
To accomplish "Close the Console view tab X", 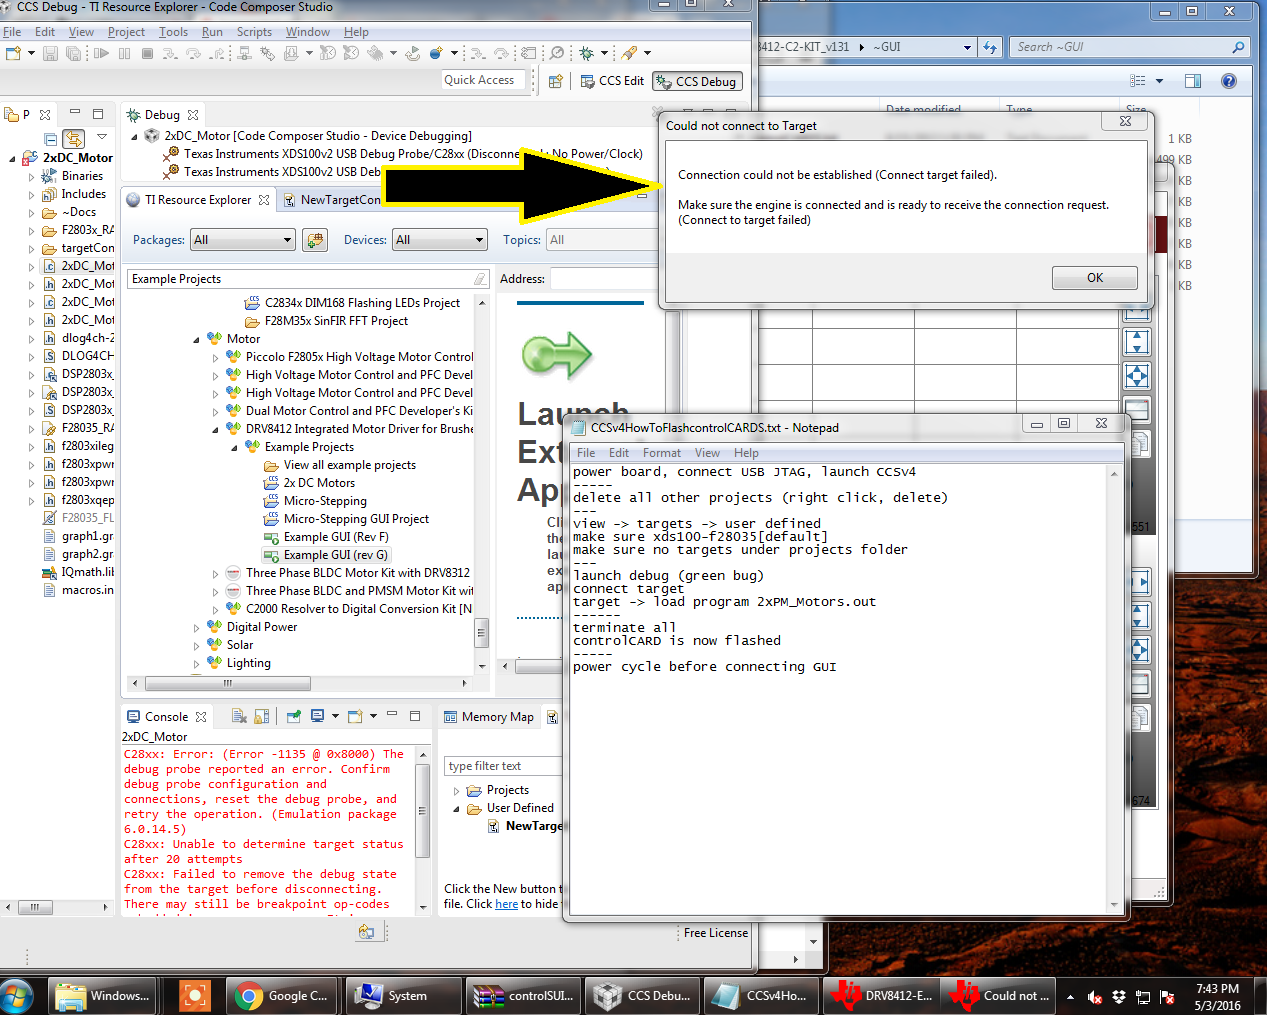I will [201, 717].
